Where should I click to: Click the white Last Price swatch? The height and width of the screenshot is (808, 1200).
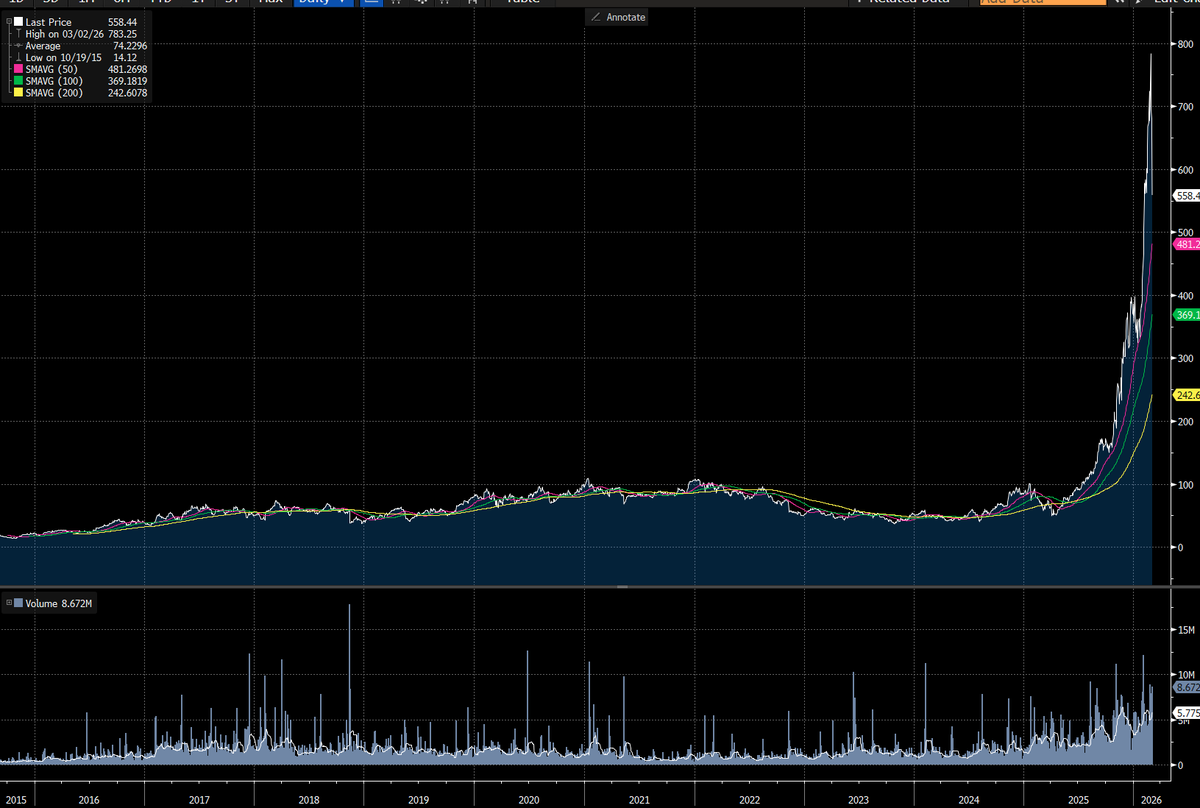point(19,22)
